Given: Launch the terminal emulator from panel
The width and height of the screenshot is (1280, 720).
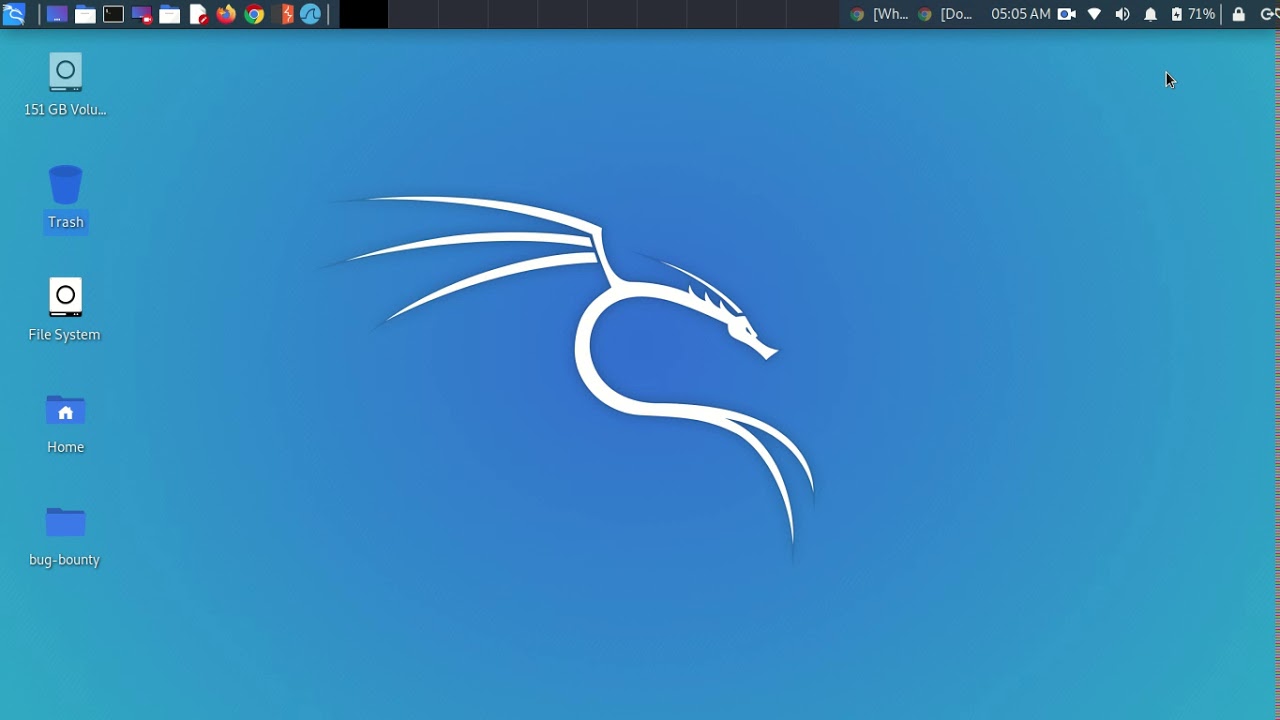Looking at the screenshot, I should (113, 14).
